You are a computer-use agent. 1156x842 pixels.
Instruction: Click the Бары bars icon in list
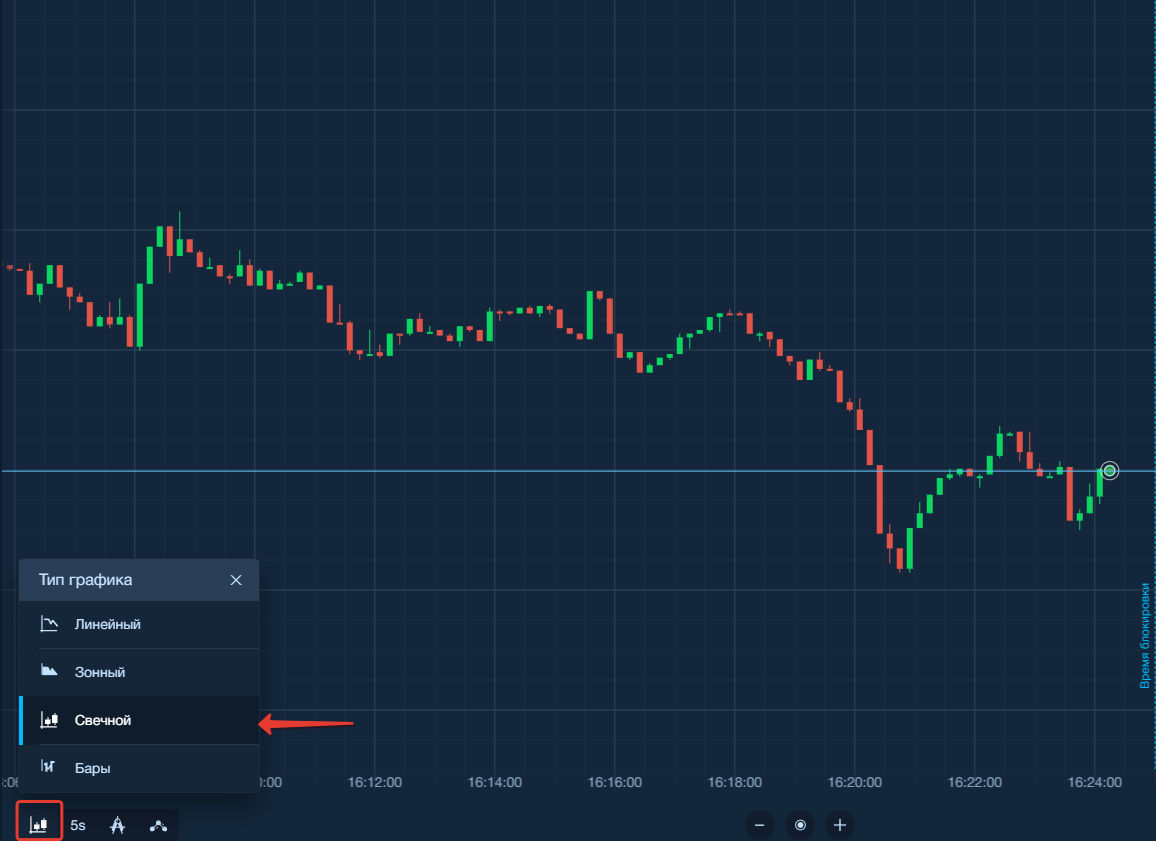[48, 767]
